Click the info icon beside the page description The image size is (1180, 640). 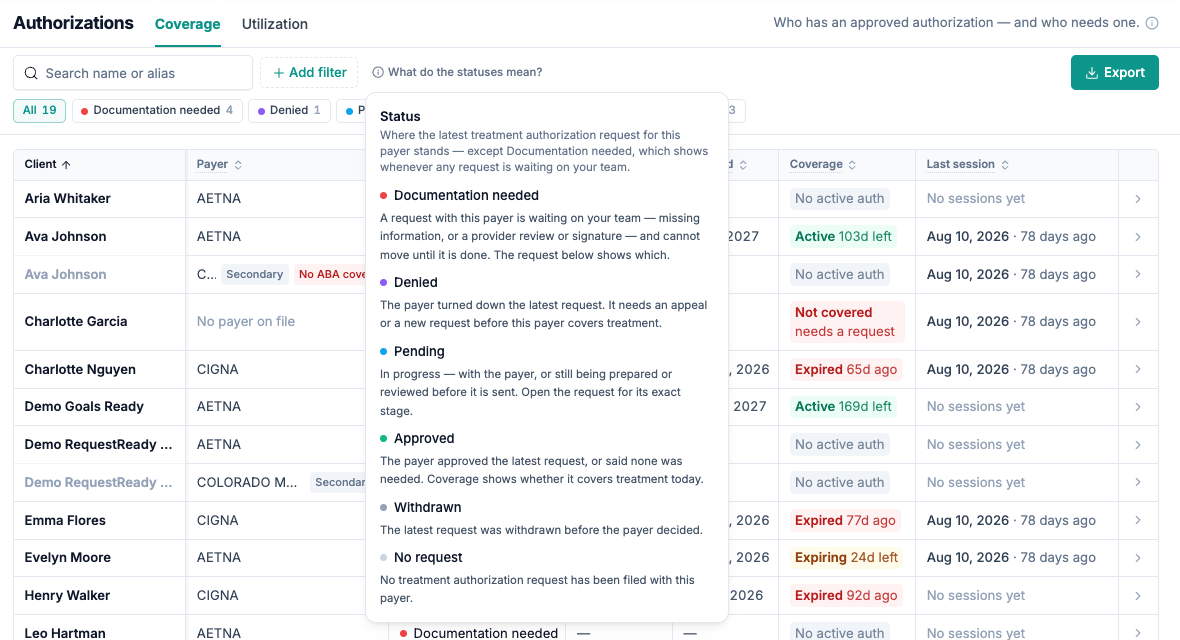tap(1151, 23)
